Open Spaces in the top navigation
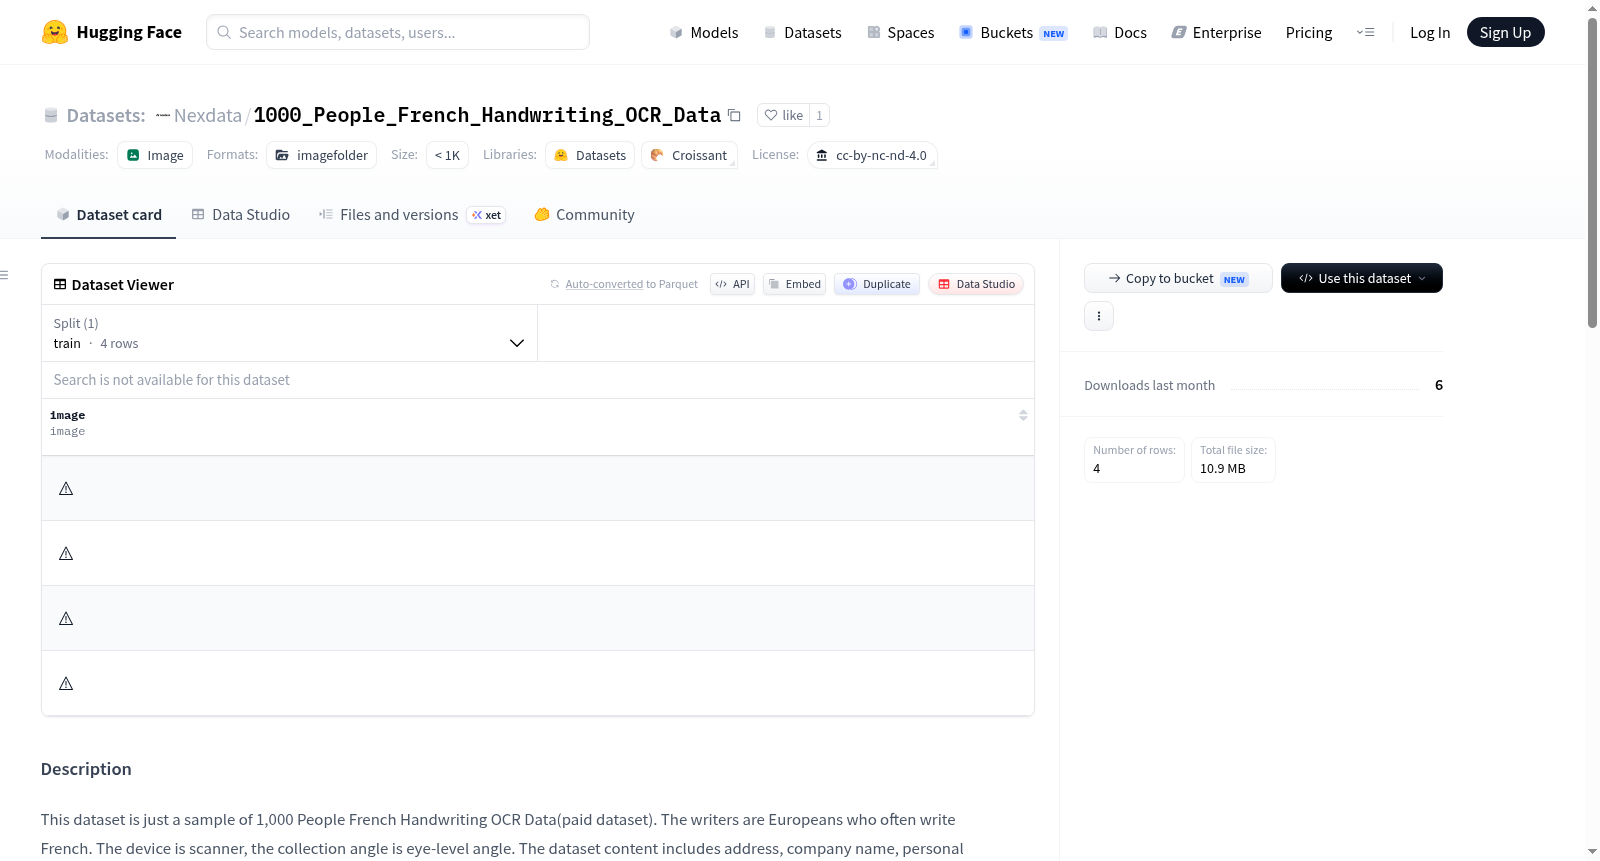The height and width of the screenshot is (861, 1600). pyautogui.click(x=900, y=32)
